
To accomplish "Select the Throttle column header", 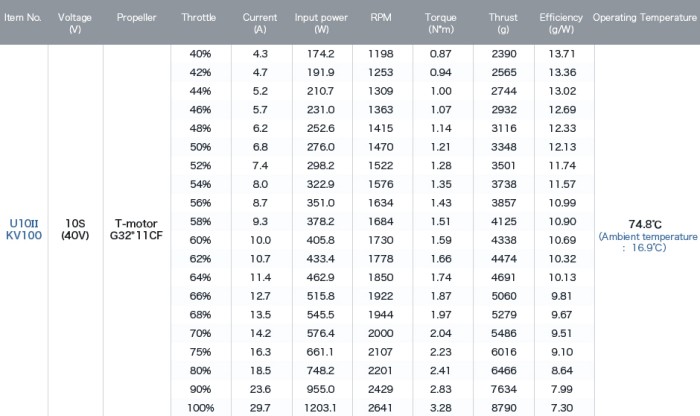I will [x=199, y=18].
